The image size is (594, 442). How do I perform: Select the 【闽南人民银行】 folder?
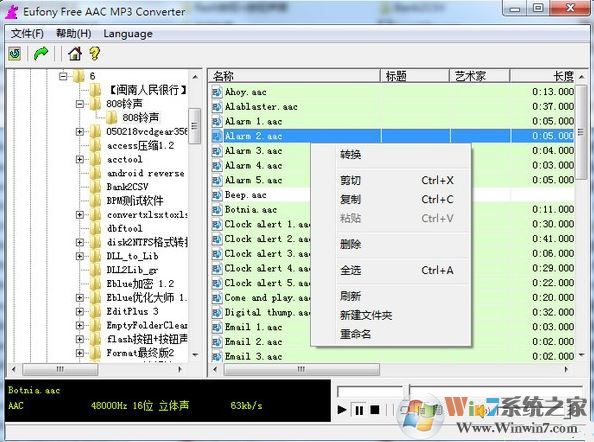147,90
